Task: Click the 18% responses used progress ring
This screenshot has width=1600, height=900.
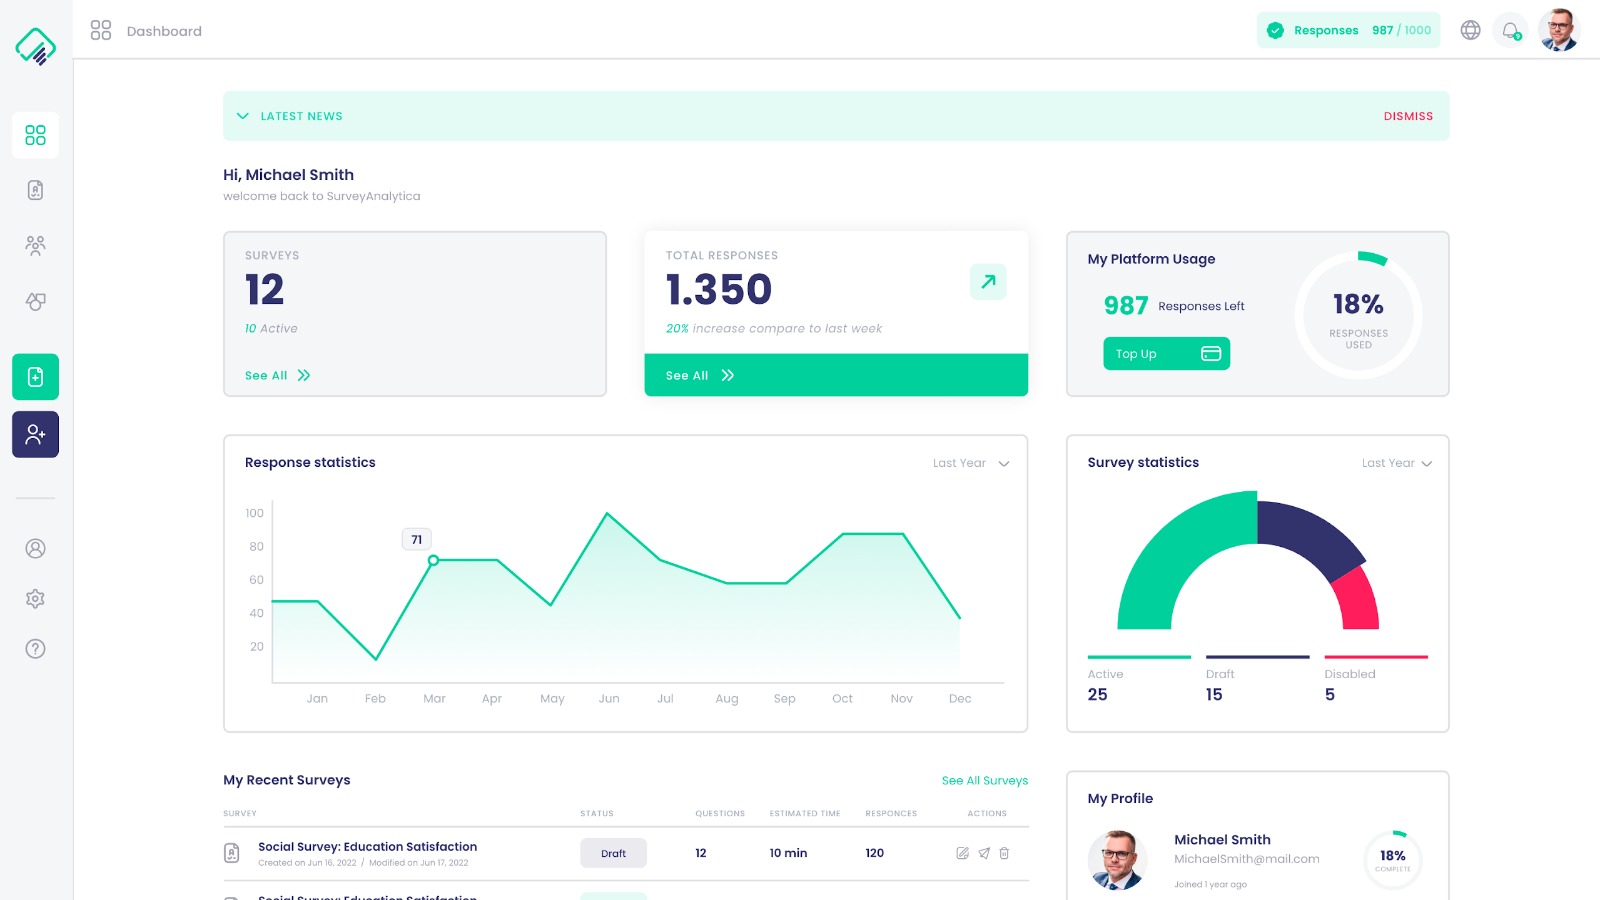Action: (x=1358, y=315)
